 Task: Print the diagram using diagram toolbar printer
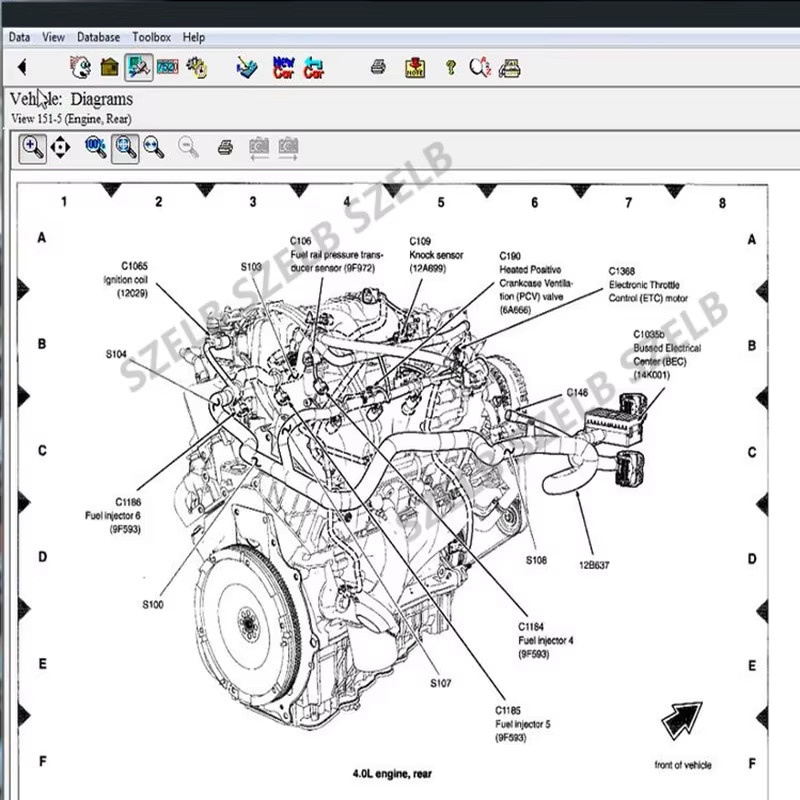tap(225, 147)
